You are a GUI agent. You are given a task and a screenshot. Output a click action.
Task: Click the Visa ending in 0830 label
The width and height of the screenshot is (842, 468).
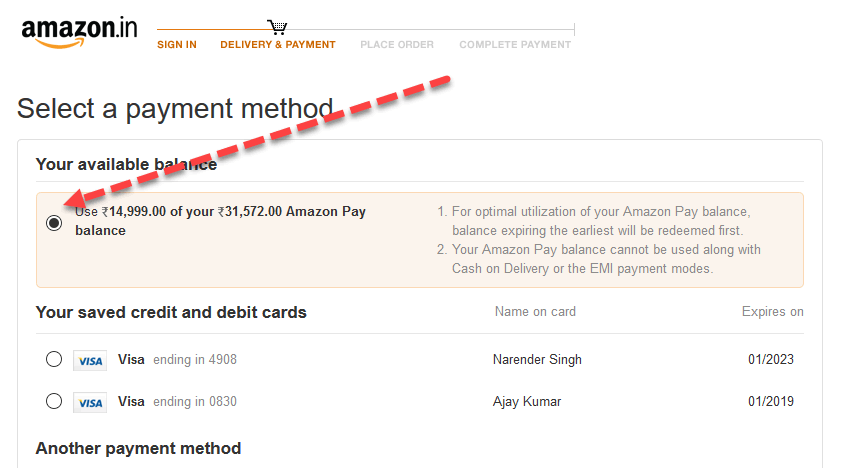[177, 401]
